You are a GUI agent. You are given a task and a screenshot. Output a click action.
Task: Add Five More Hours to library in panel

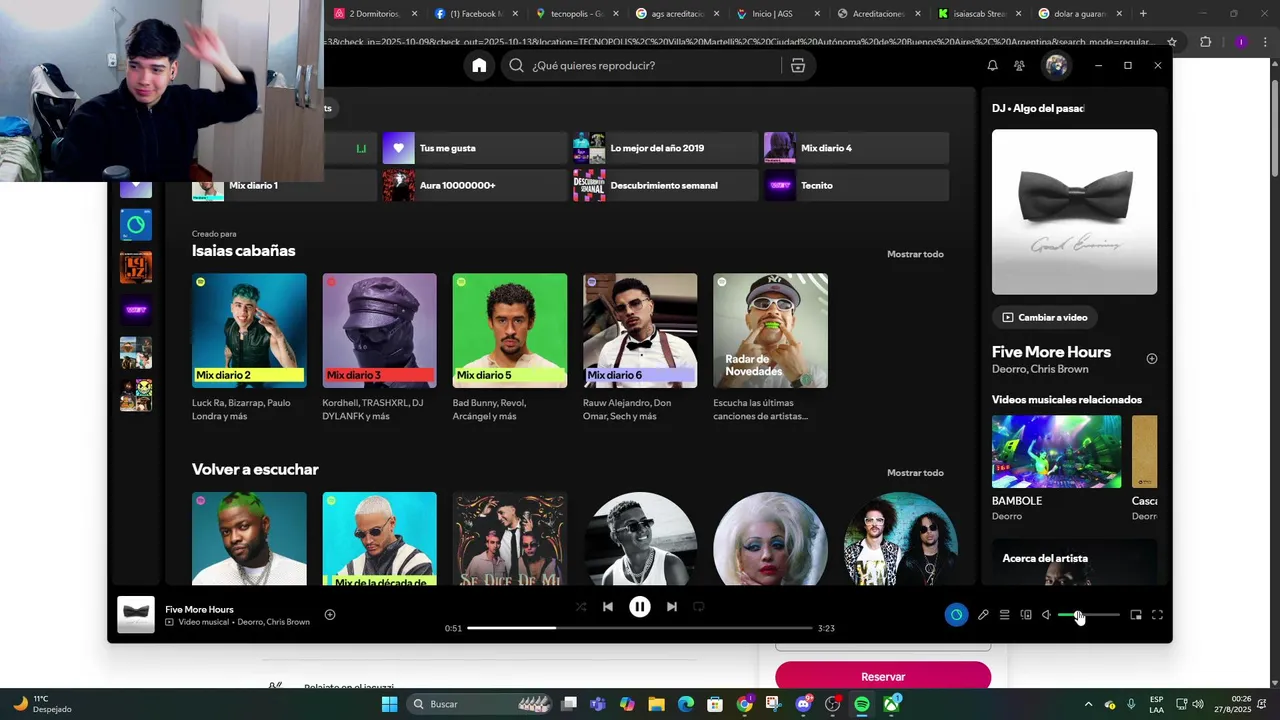1151,358
